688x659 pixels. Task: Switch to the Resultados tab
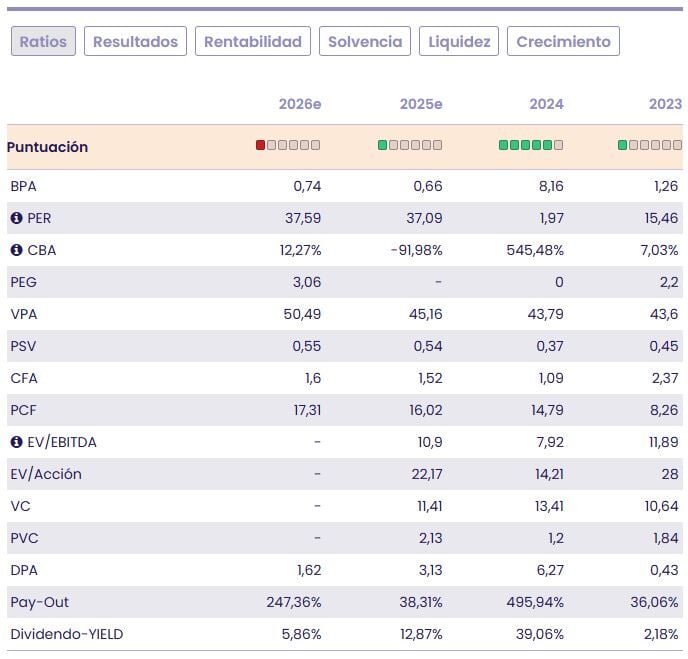tap(136, 41)
